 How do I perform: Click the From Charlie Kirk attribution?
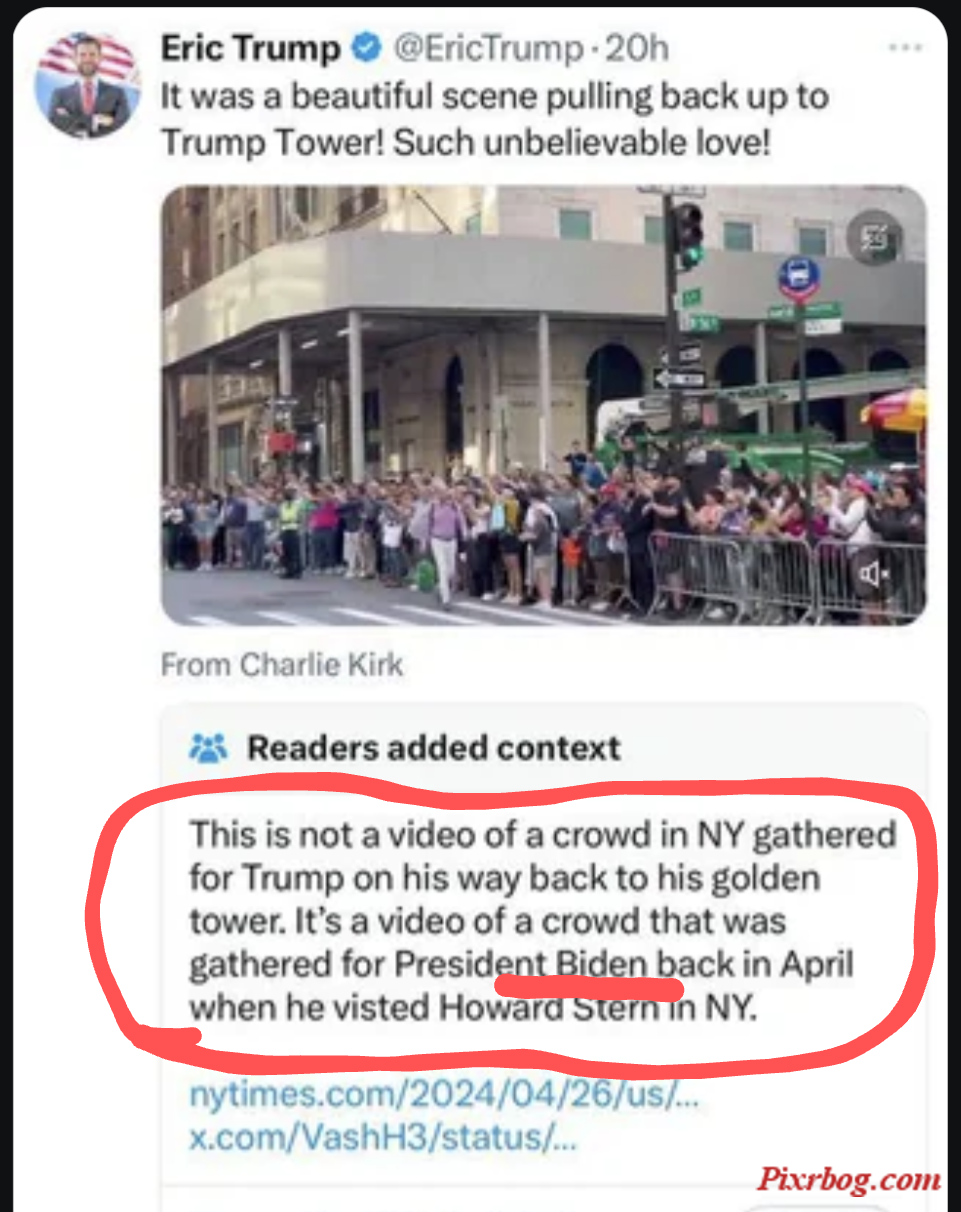click(x=282, y=664)
